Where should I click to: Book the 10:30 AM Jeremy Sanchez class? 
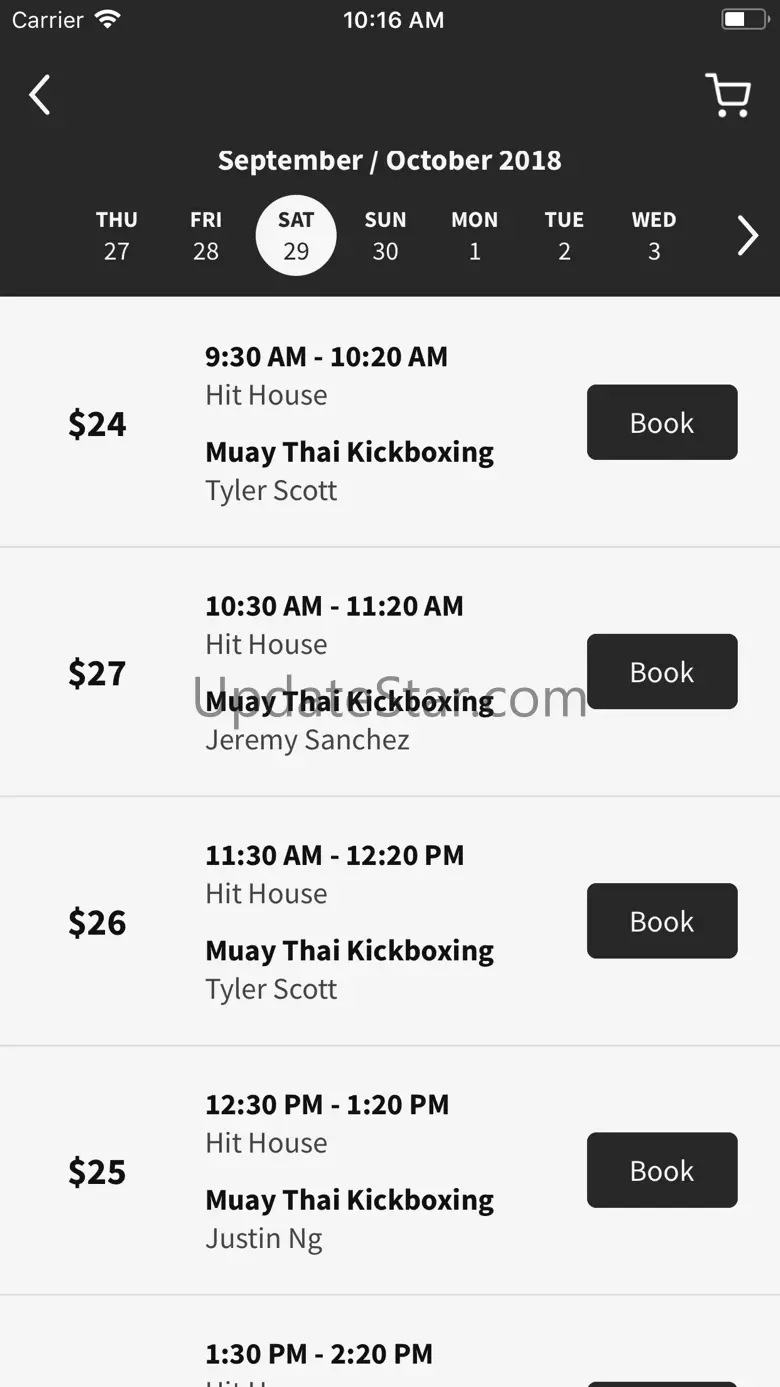pyautogui.click(x=662, y=672)
